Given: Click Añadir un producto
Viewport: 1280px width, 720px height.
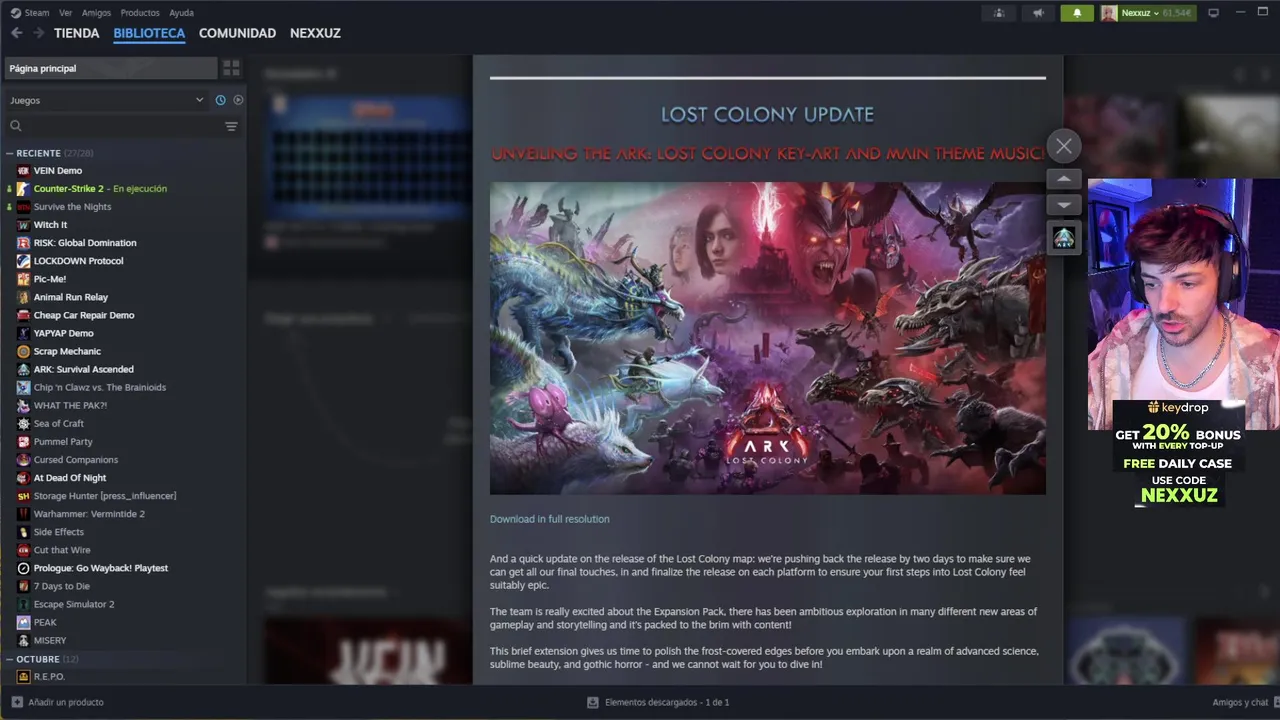Looking at the screenshot, I should tap(57, 702).
